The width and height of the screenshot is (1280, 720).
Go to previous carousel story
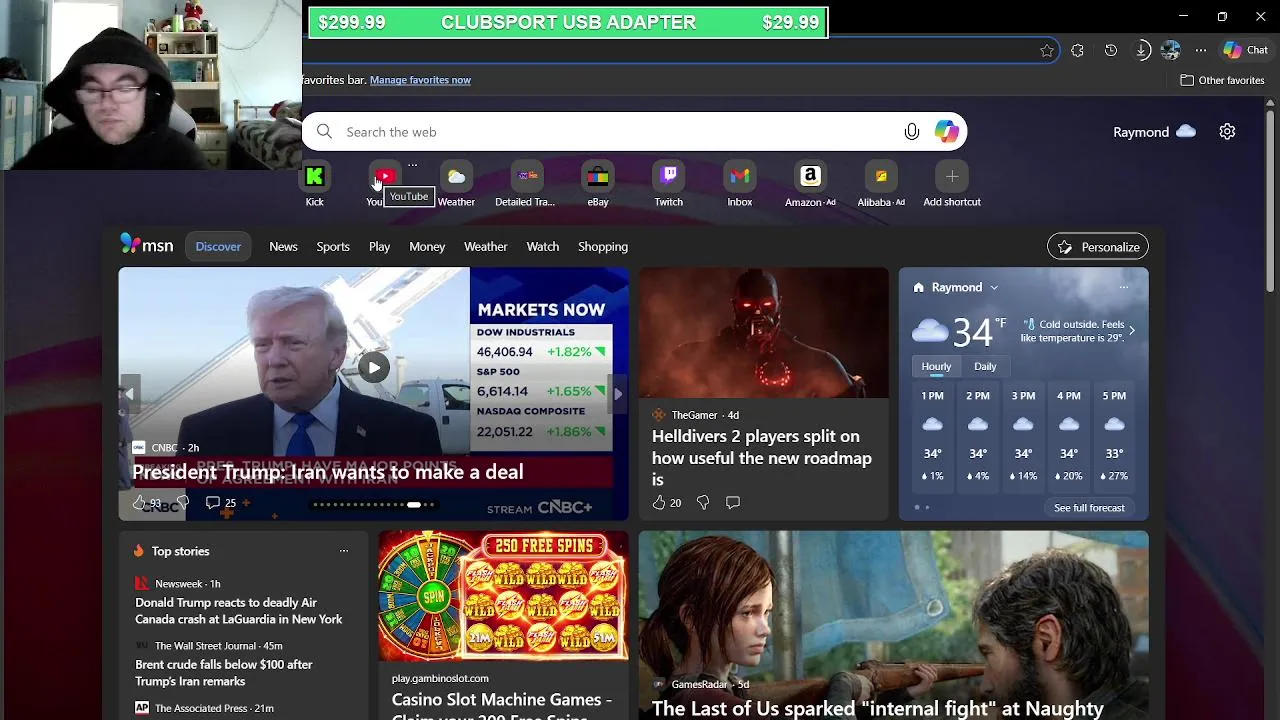(x=128, y=394)
